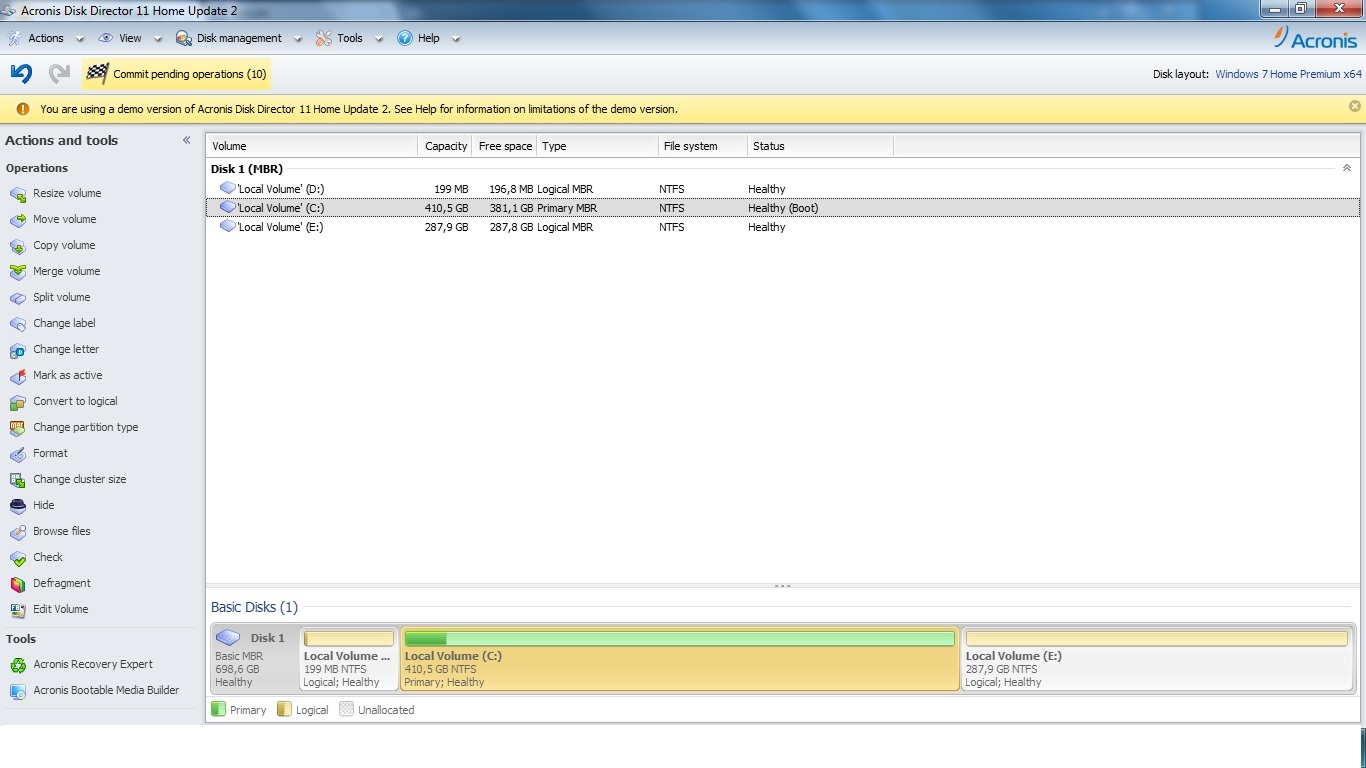Collapse the Disk 1 (MBR) group

(x=1346, y=168)
